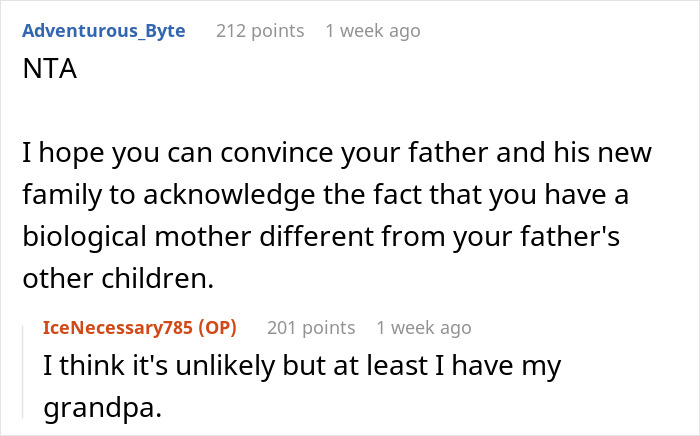Open the reply's 1 week ago timestamp
Viewport: 700px width, 436px height.
pyautogui.click(x=423, y=327)
